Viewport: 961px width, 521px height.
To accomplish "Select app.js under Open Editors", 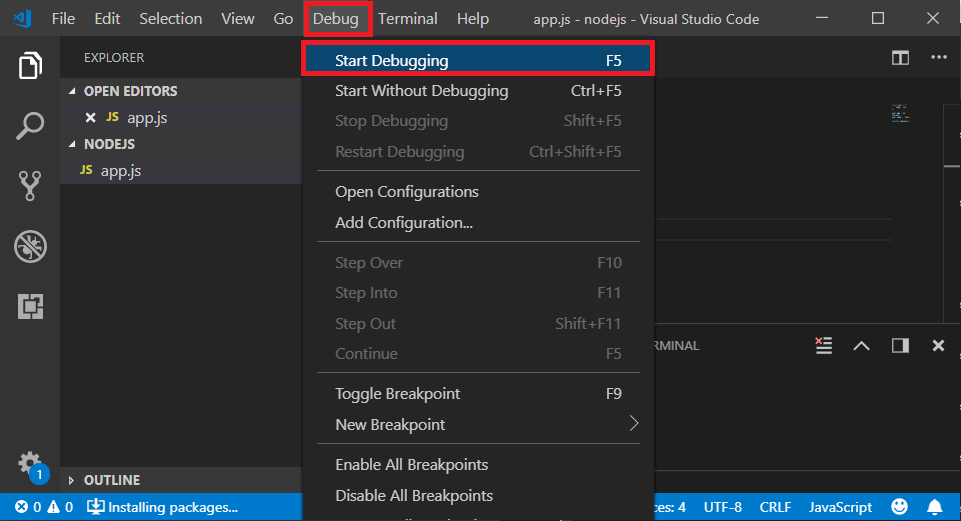I will 181,118.
